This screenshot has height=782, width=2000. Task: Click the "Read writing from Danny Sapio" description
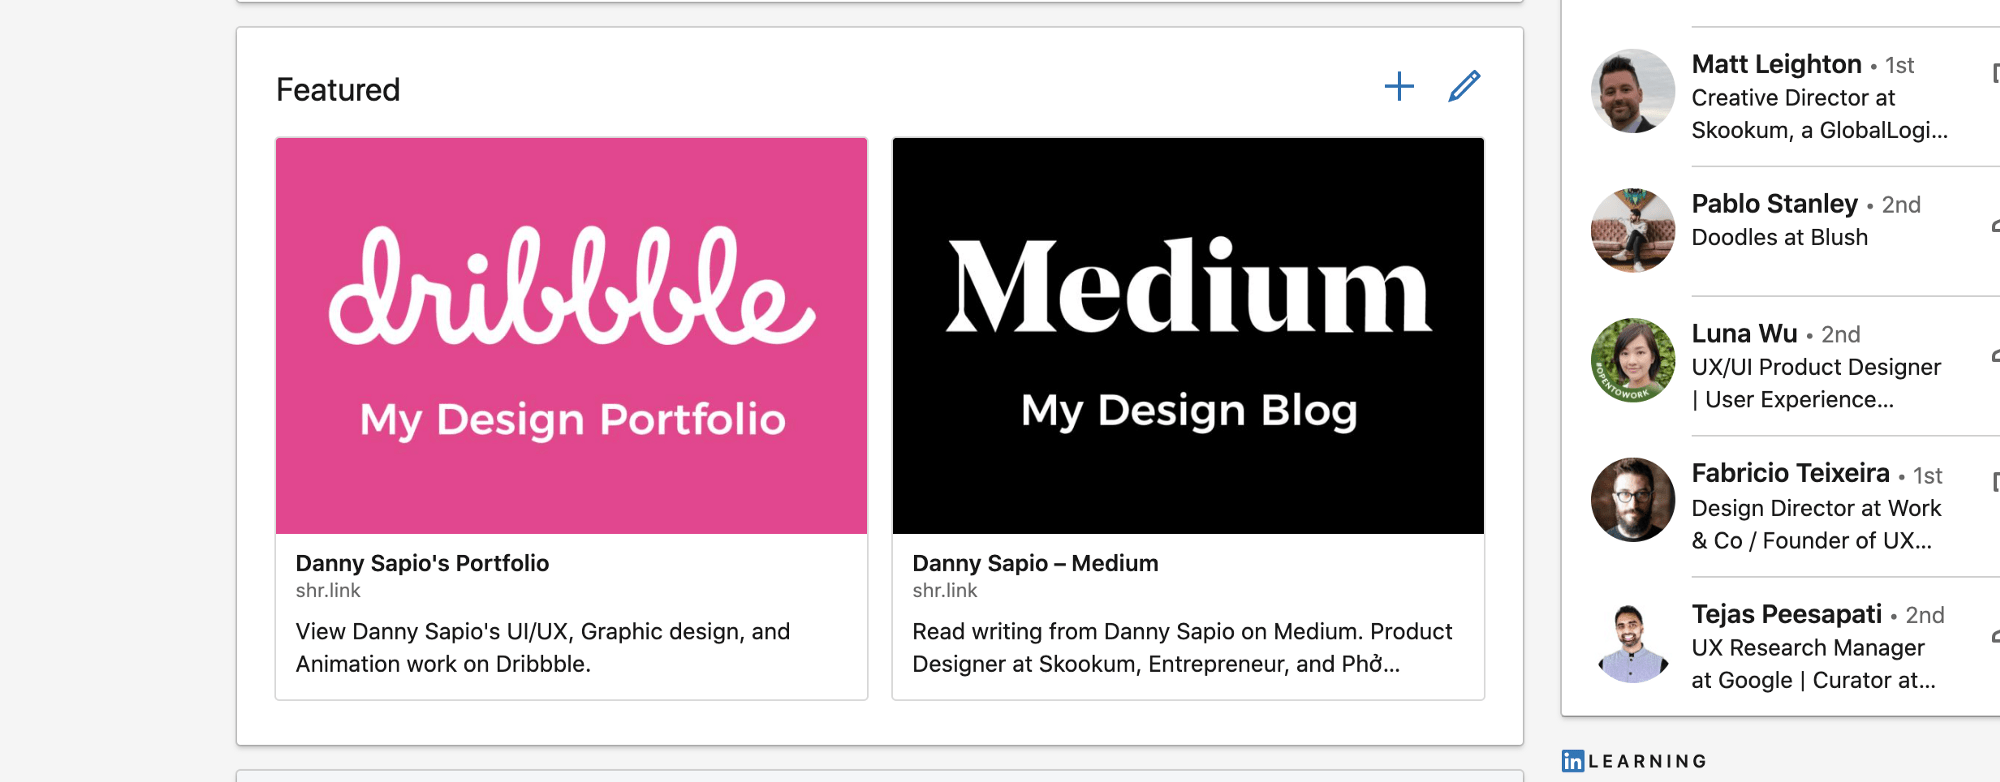coord(1182,648)
